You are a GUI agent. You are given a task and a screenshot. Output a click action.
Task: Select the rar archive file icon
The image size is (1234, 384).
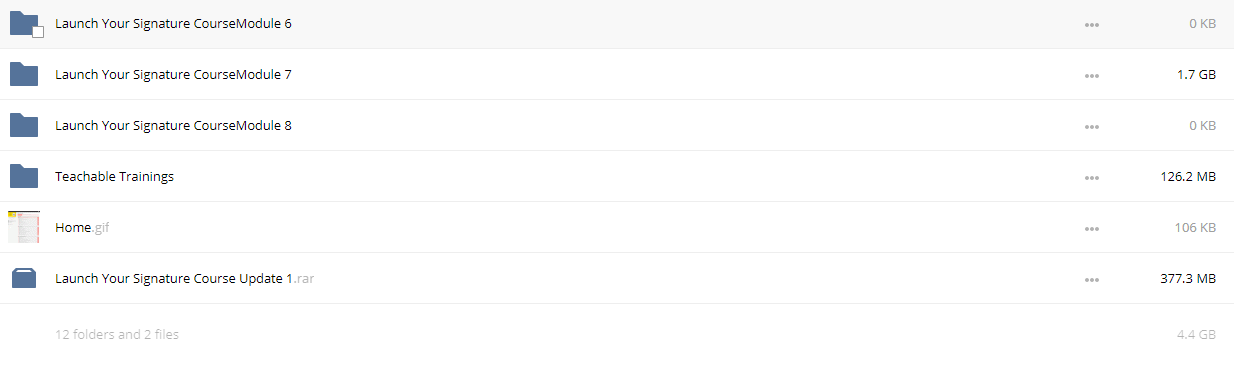point(23,278)
